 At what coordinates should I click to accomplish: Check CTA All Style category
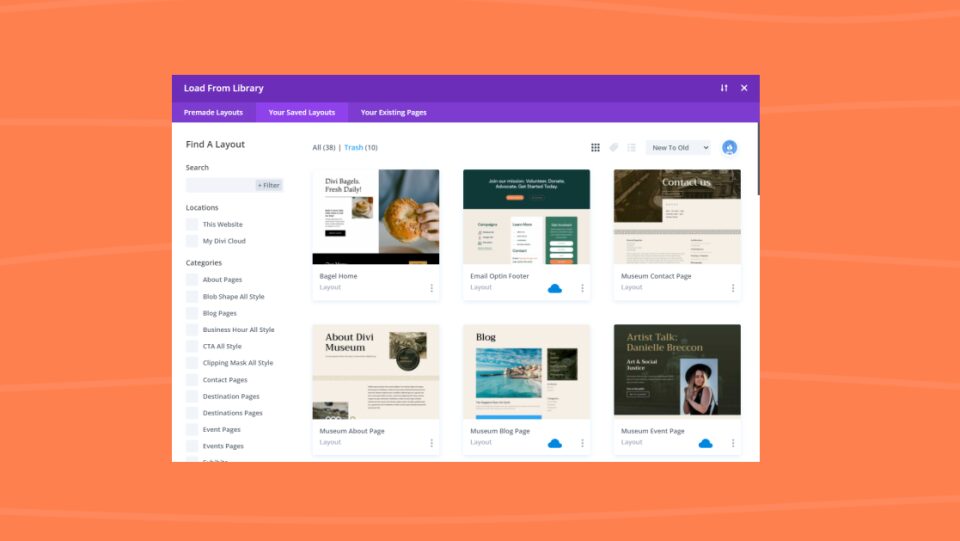point(192,346)
